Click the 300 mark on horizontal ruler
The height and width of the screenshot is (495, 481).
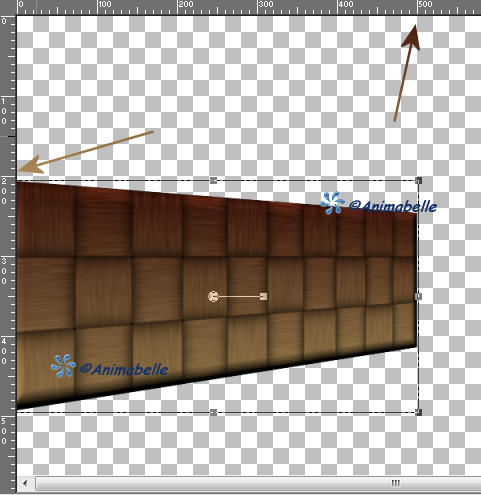click(x=266, y=4)
